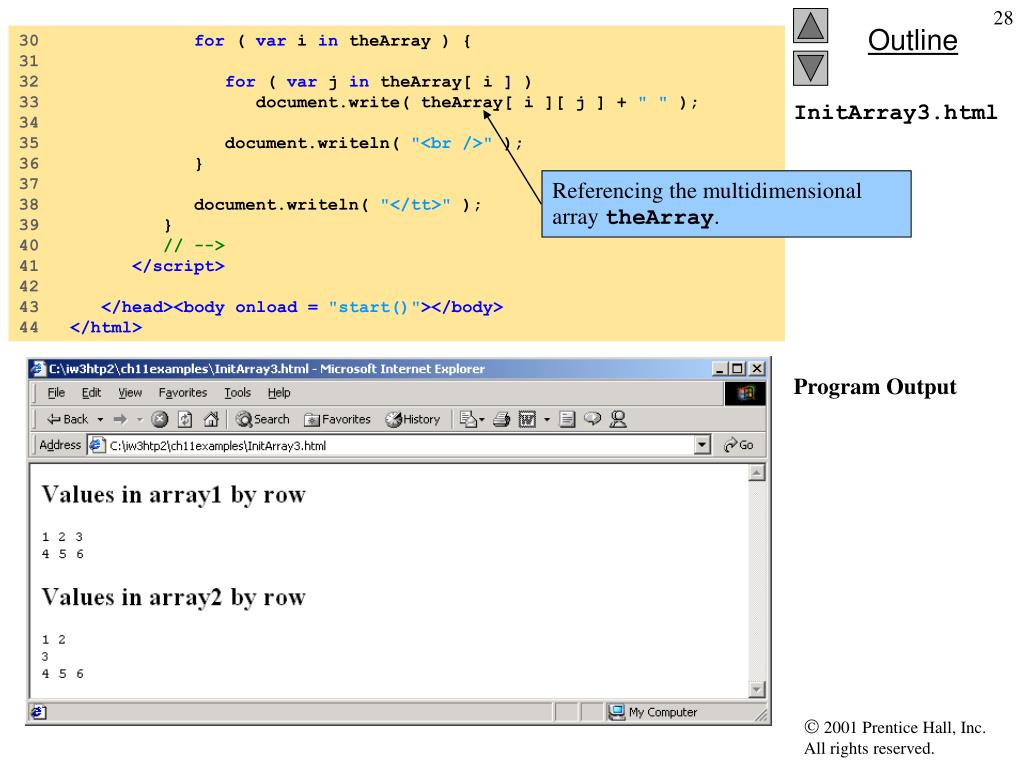Click My Computer zone in status bar

click(653, 712)
